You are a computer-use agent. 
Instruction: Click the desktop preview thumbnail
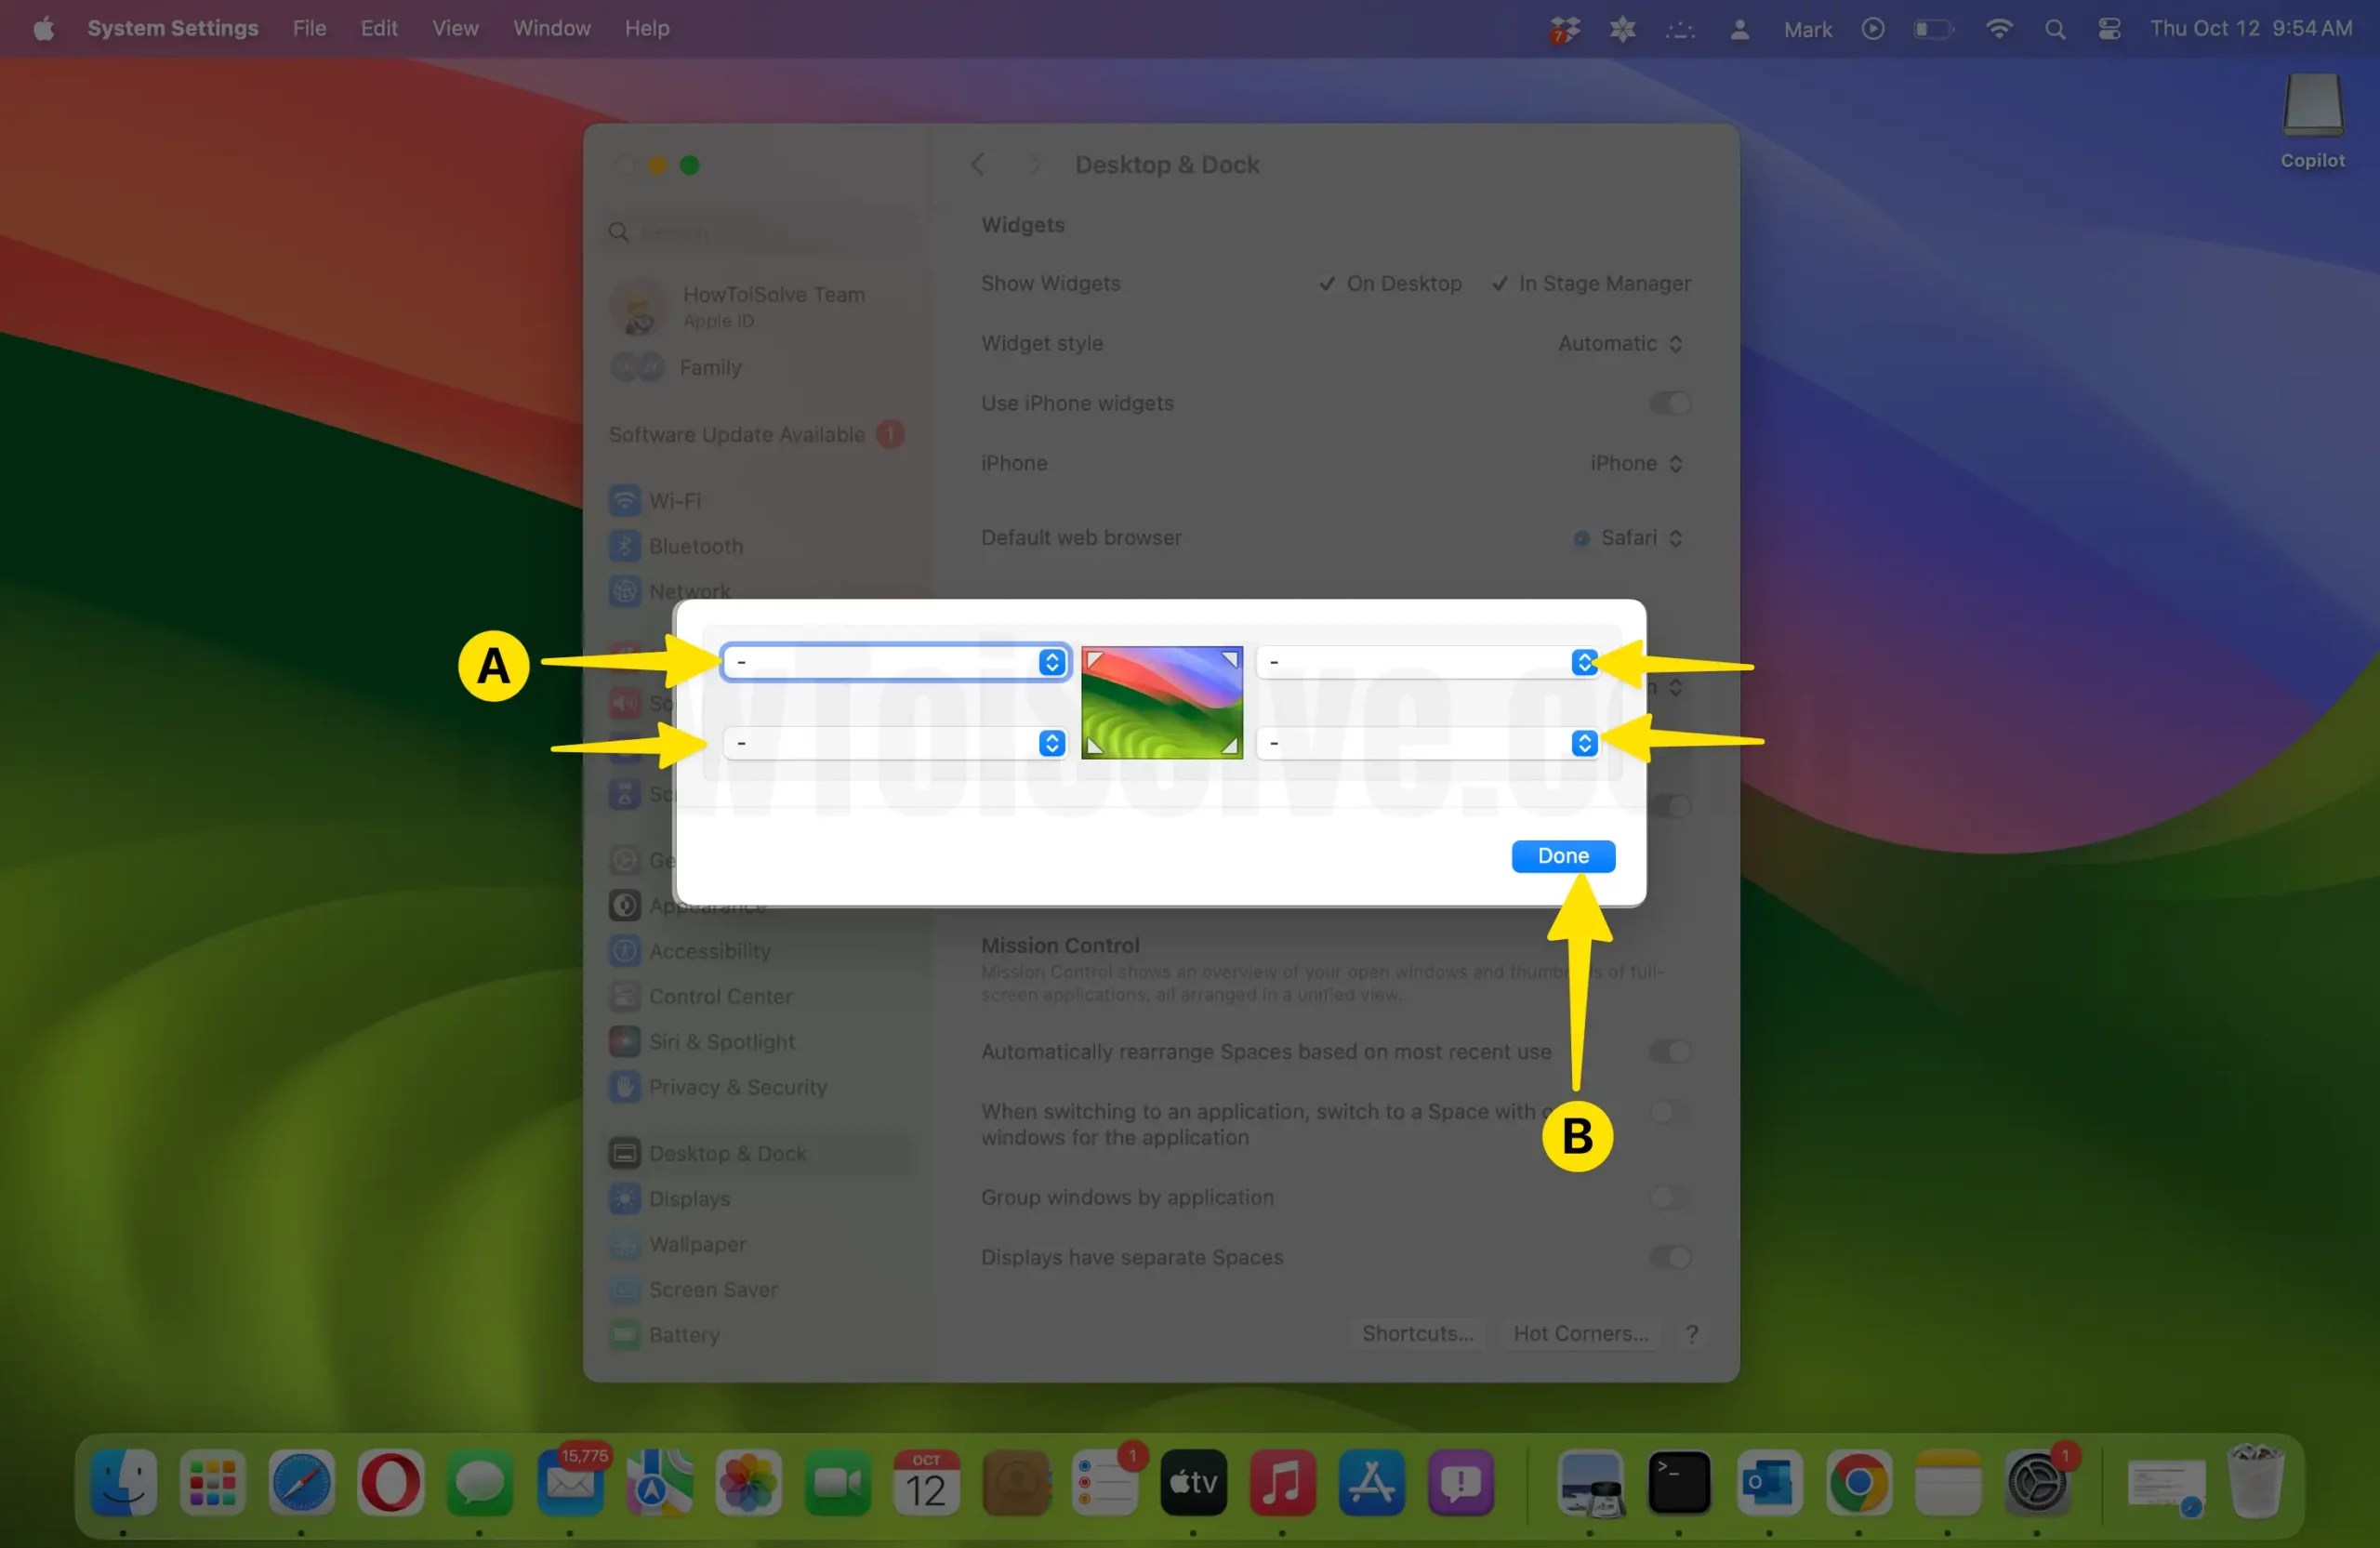(1161, 702)
